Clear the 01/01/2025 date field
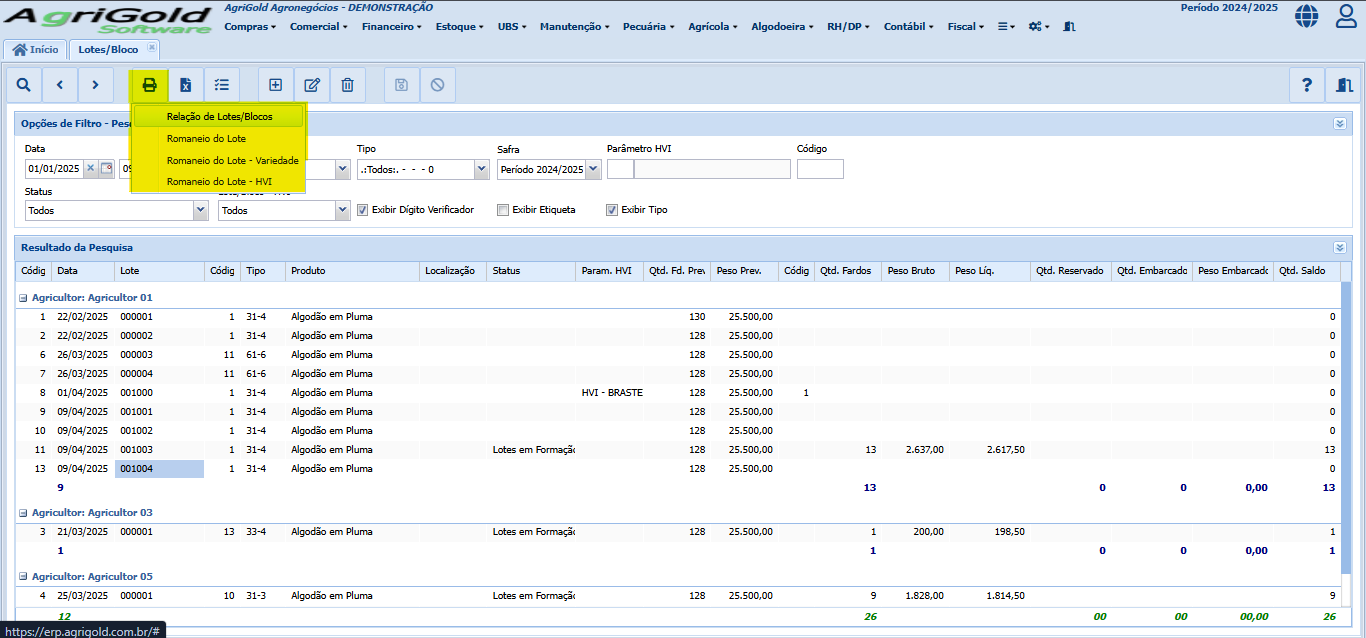 pos(90,169)
